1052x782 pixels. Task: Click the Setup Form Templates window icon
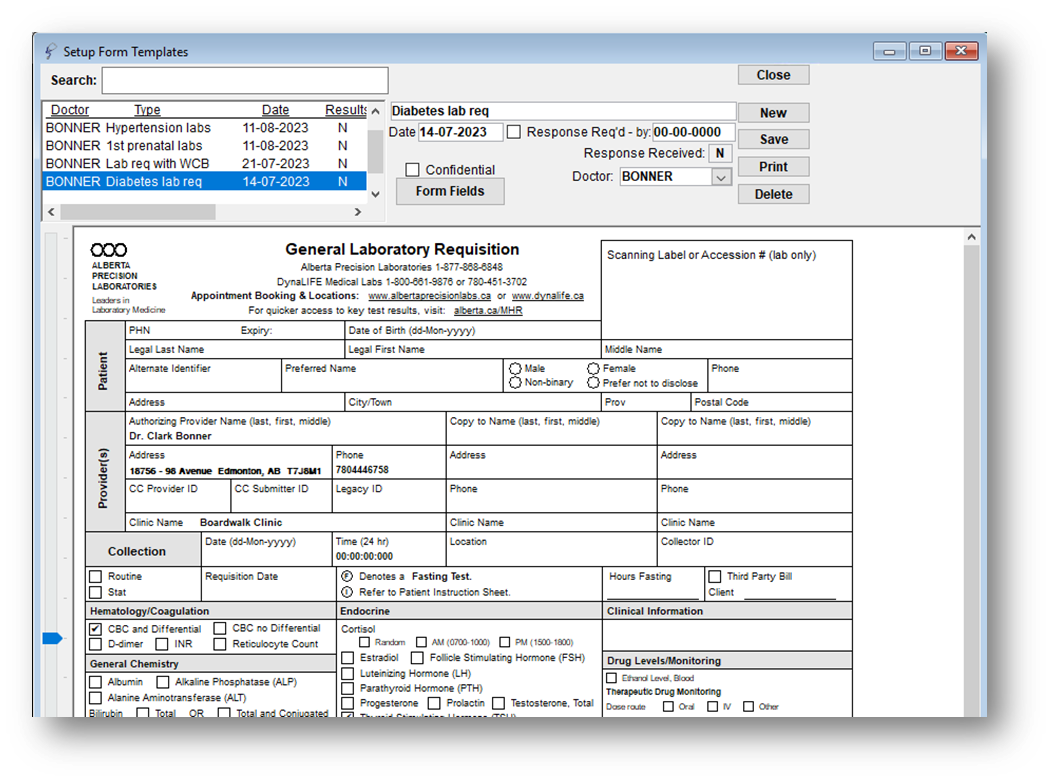pyautogui.click(x=50, y=52)
